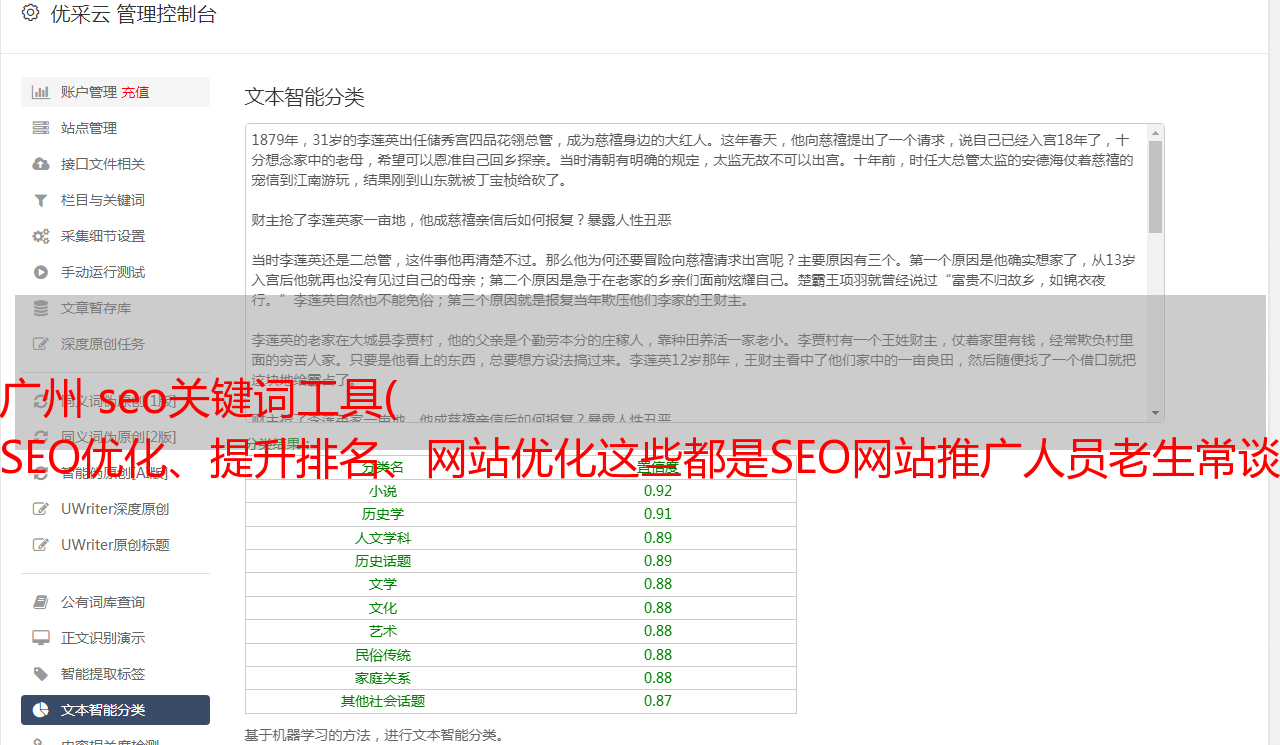
Task: Click the text area scrollbar up arrow
Action: click(x=1156, y=132)
